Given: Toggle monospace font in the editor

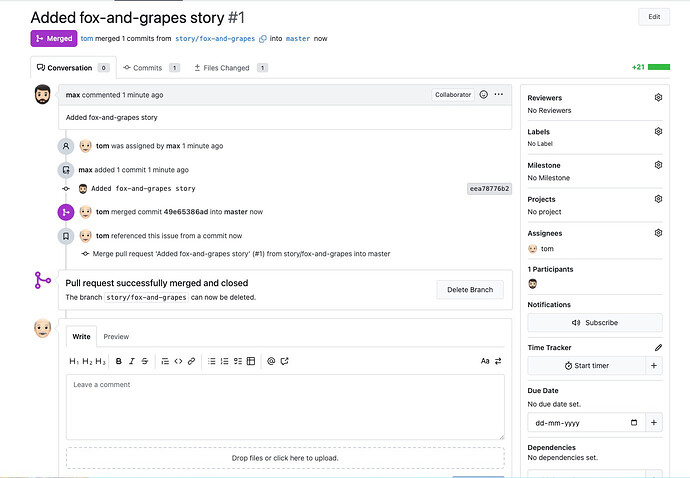Looking at the screenshot, I should 485,361.
